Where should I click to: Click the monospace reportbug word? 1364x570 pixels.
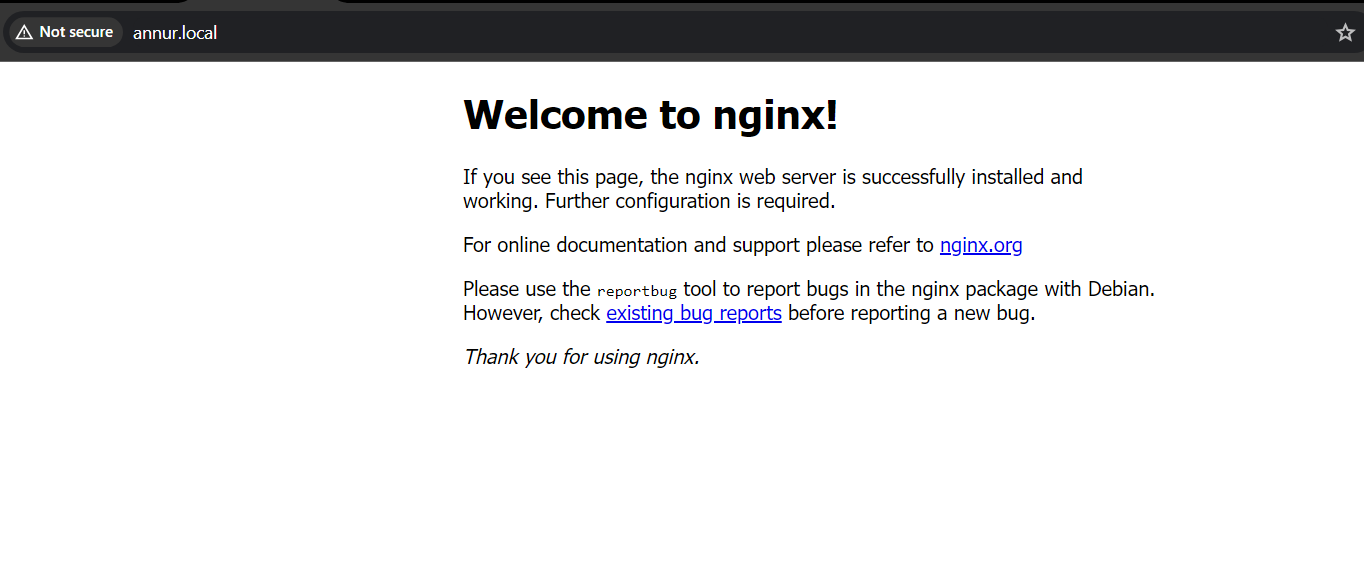[636, 291]
